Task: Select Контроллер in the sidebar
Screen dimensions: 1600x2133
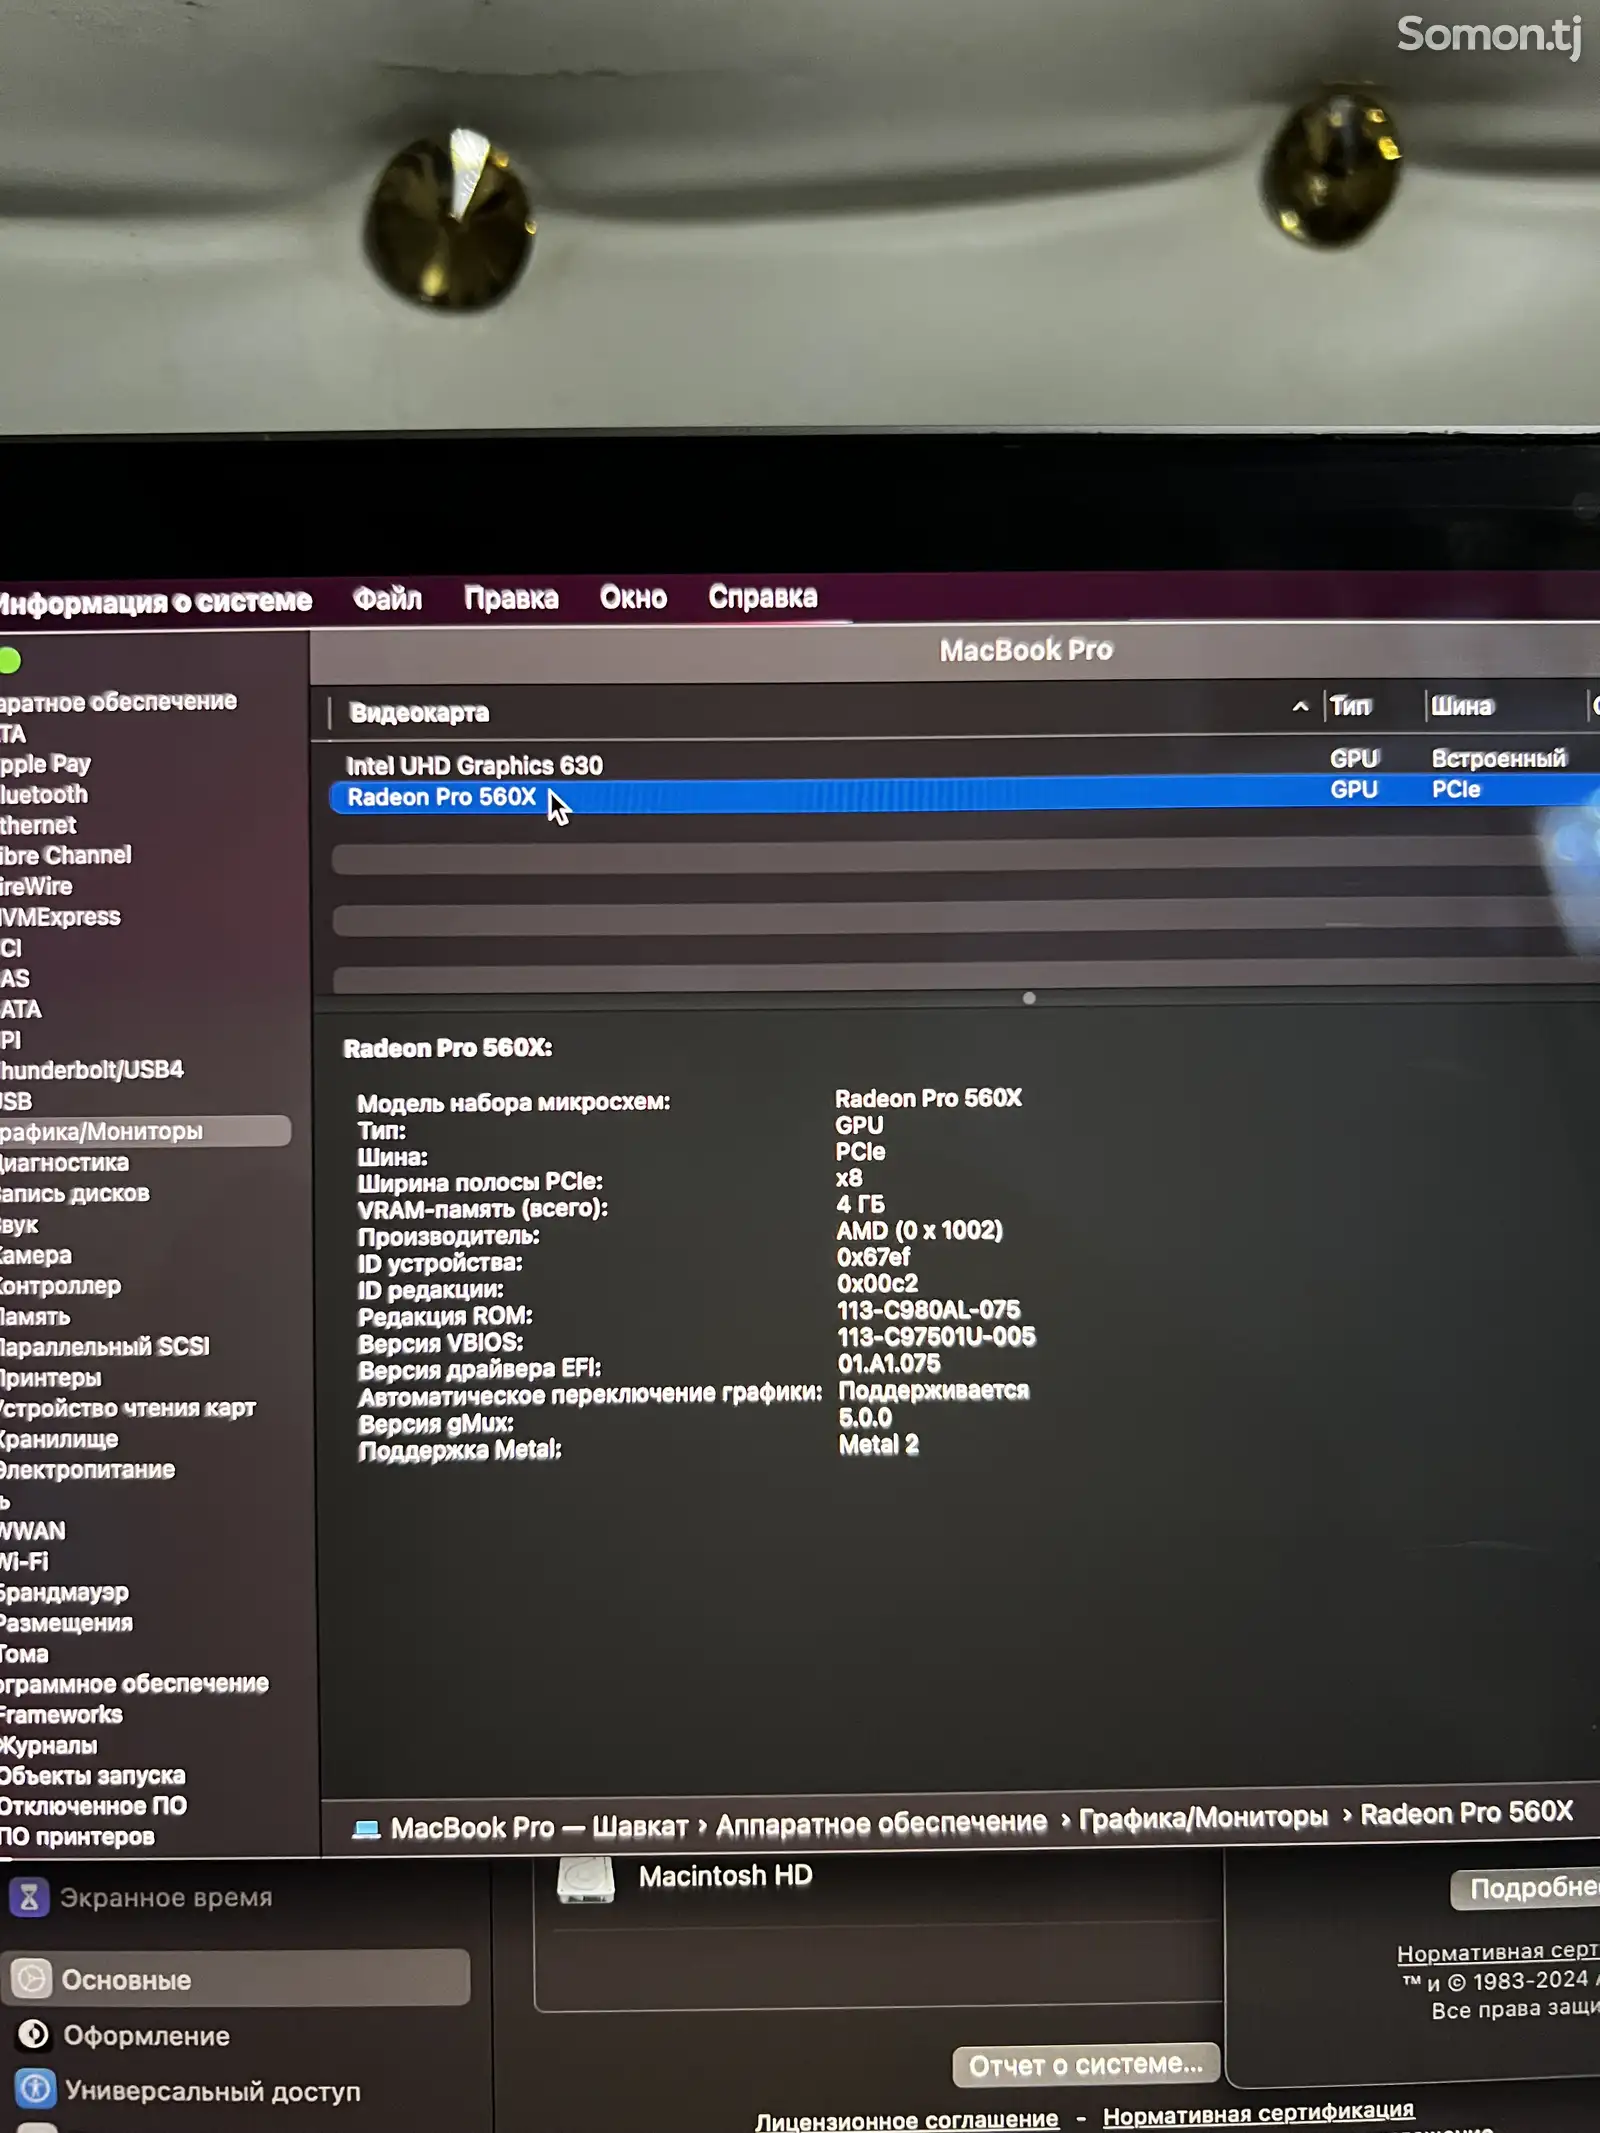Action: point(60,1286)
